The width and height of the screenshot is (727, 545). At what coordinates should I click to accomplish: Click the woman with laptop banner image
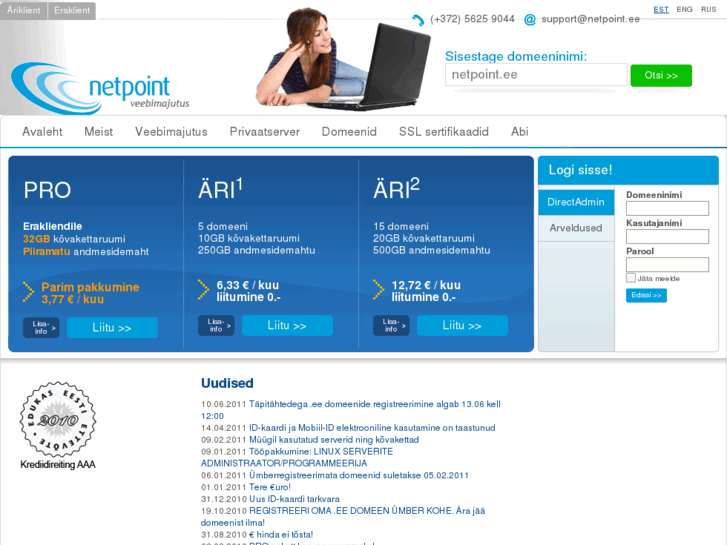[x=343, y=59]
